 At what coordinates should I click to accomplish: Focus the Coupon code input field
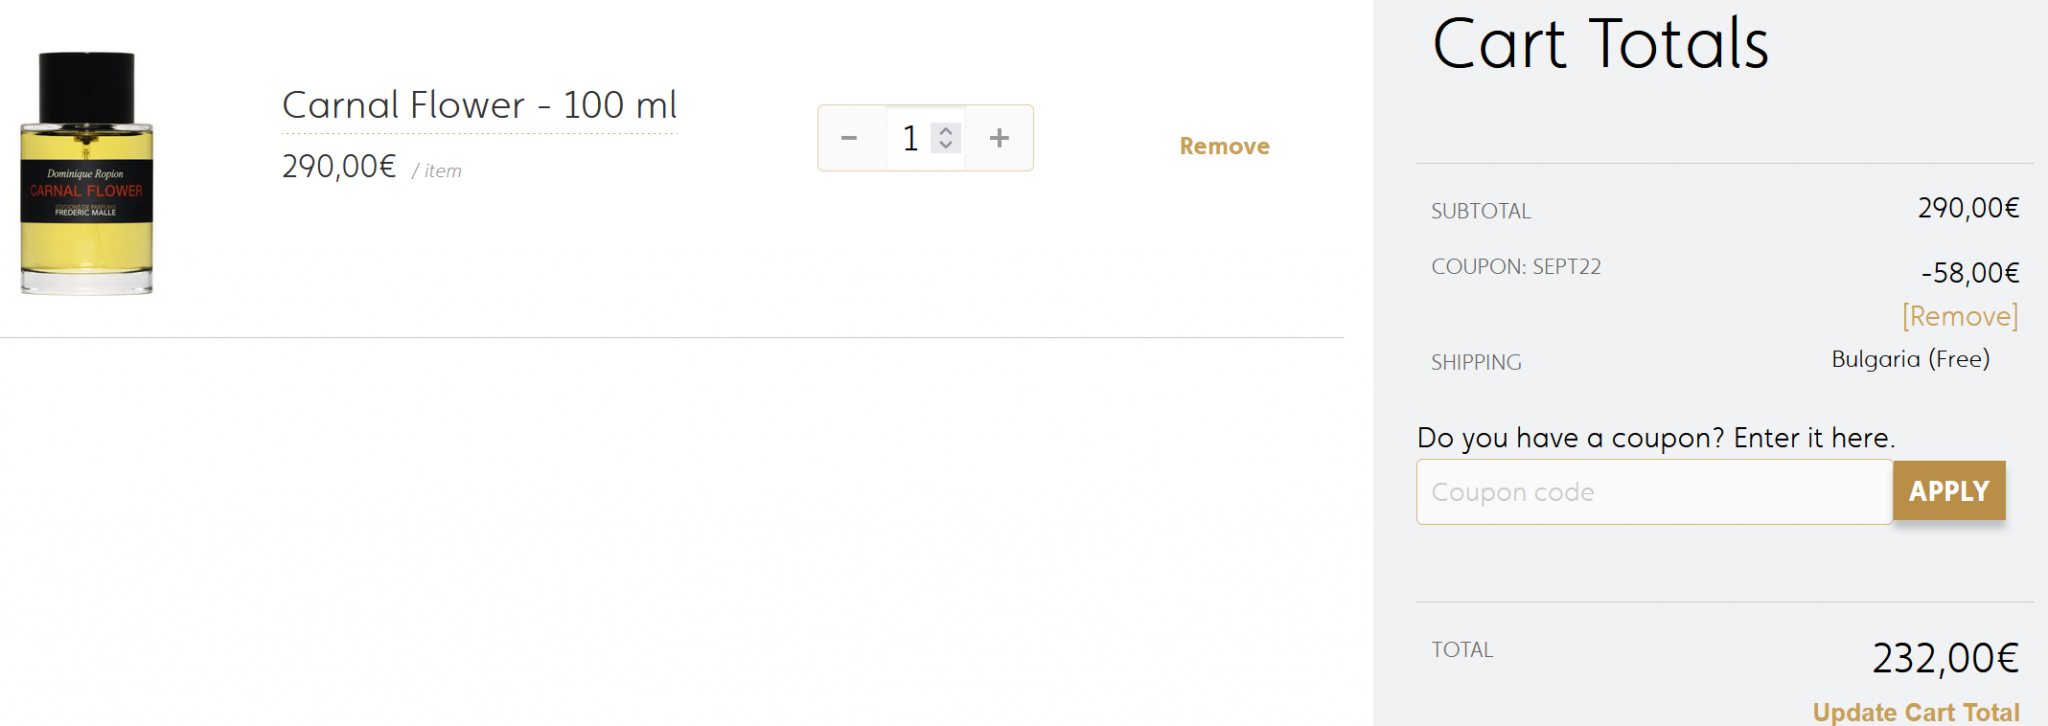coord(1654,492)
